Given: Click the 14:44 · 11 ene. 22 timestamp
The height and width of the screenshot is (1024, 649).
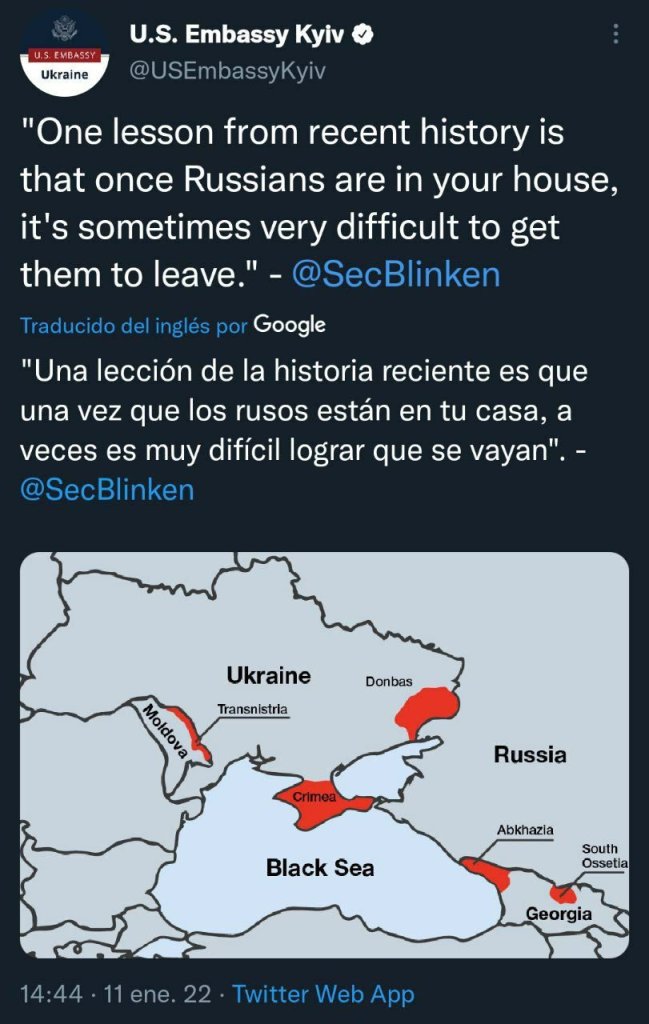Looking at the screenshot, I should click(x=116, y=994).
